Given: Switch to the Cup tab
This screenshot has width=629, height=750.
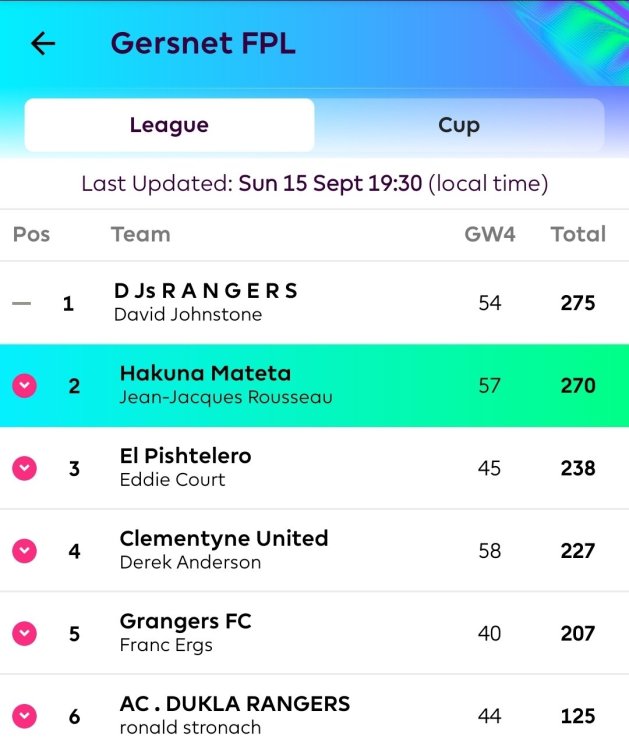Looking at the screenshot, I should tap(459, 125).
